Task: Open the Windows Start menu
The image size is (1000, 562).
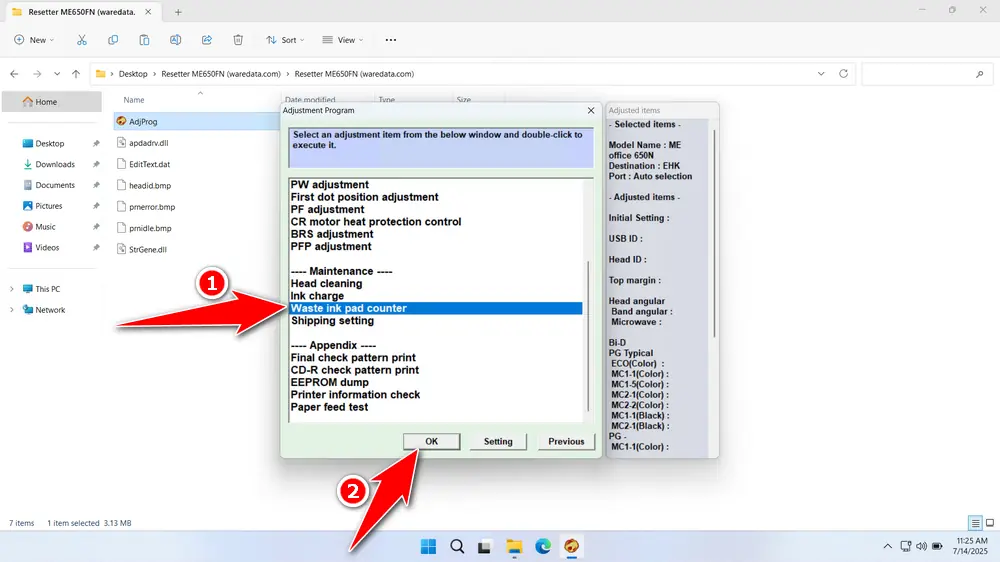Action: tap(429, 546)
